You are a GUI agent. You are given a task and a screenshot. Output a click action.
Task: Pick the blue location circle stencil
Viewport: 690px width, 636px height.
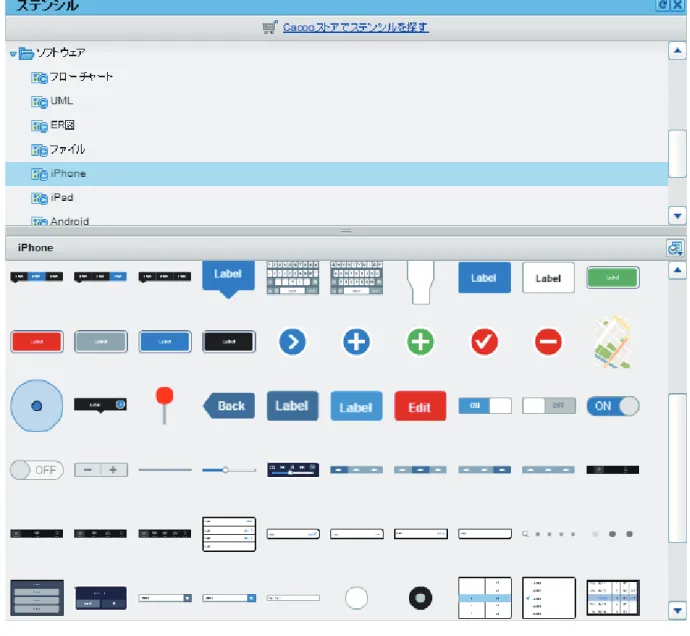[x=37, y=405]
